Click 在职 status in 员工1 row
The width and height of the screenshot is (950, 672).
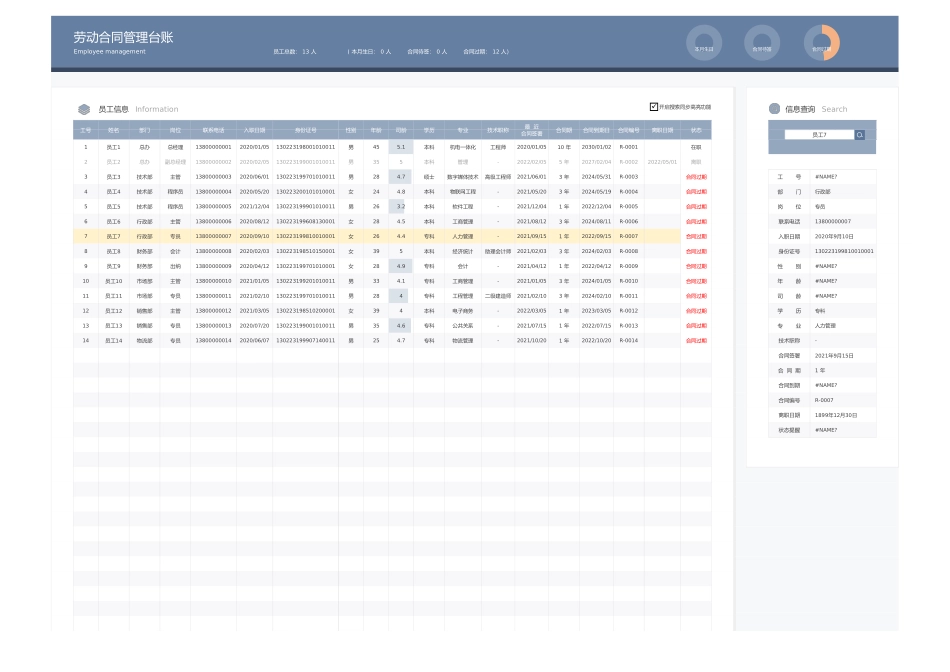pos(696,147)
